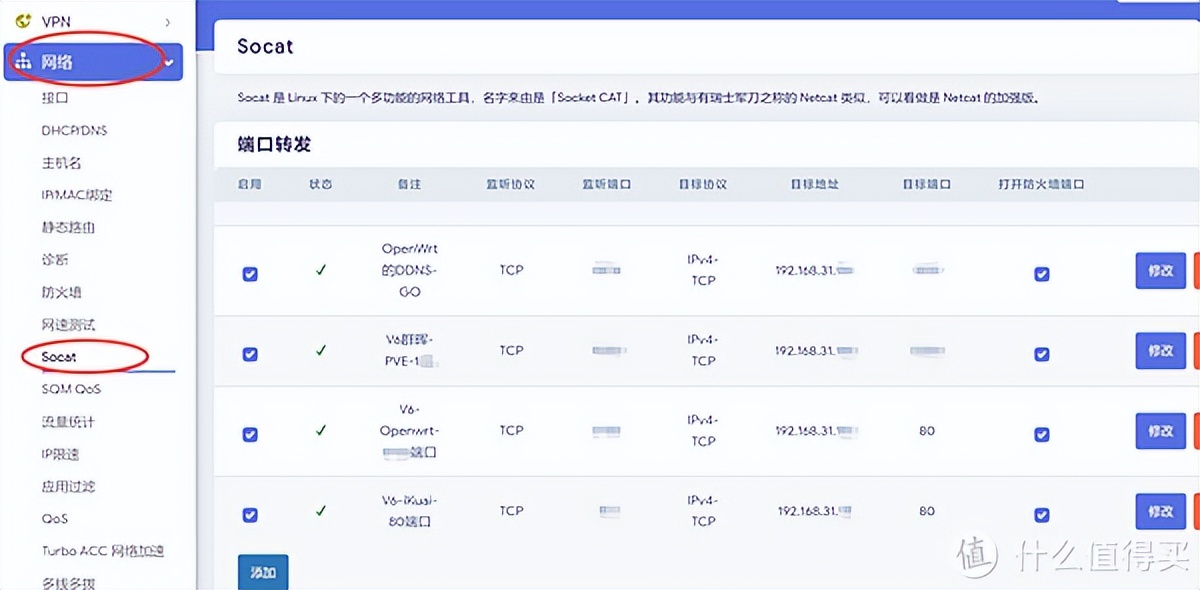Click the green status checkmark of the first rule
This screenshot has width=1200, height=590.
click(x=320, y=271)
